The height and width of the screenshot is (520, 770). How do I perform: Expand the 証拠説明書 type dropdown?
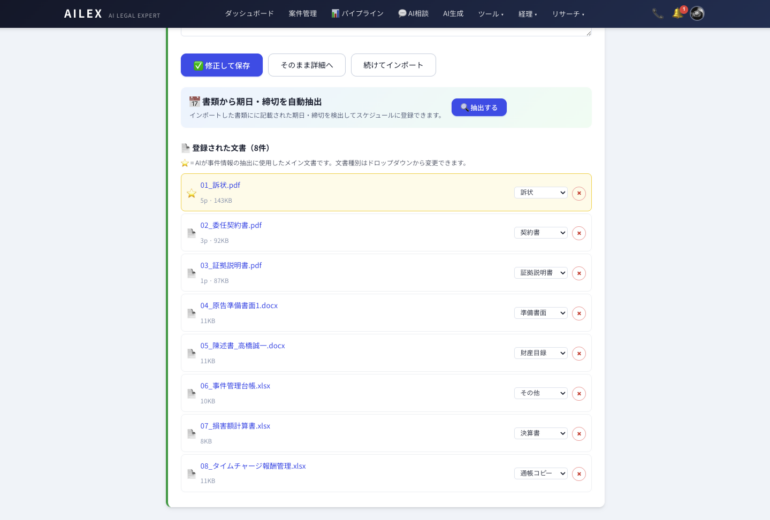(540, 273)
